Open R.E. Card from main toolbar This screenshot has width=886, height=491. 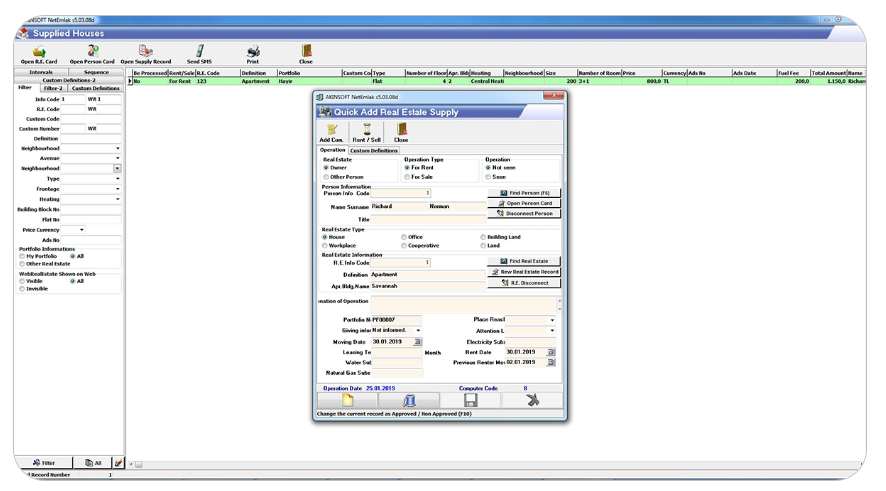point(39,54)
